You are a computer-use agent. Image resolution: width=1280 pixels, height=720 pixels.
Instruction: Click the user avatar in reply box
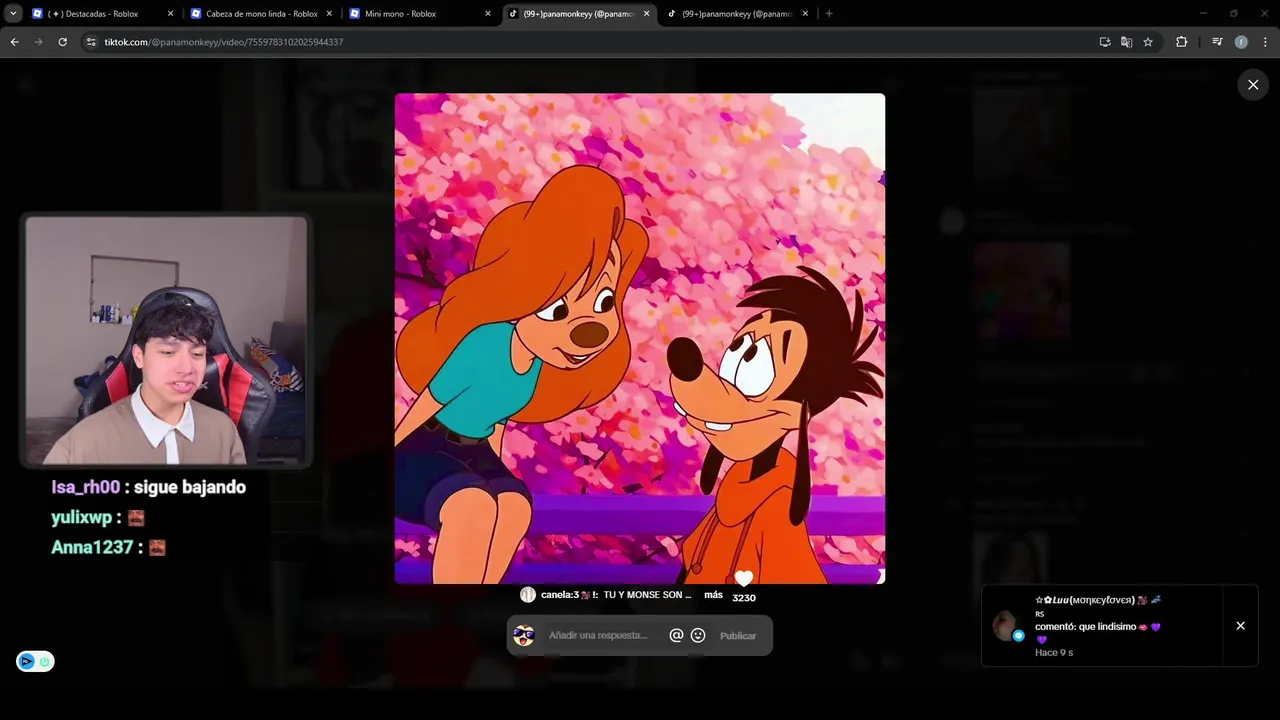[x=524, y=636]
